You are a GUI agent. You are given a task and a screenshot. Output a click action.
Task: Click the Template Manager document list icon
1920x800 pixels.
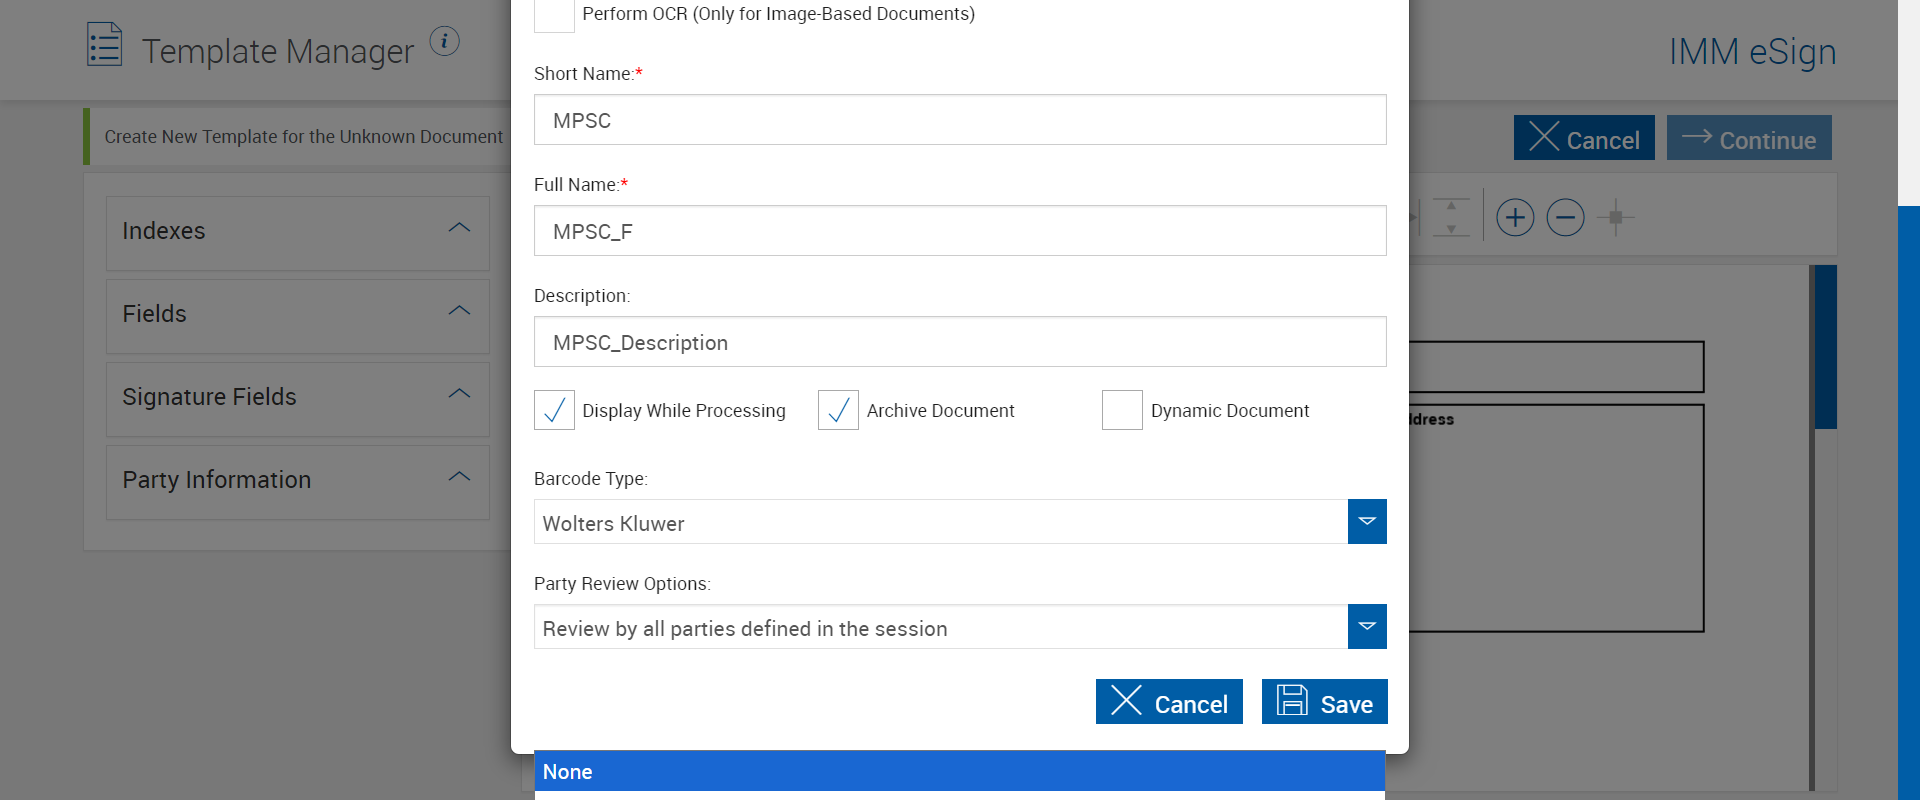point(104,45)
